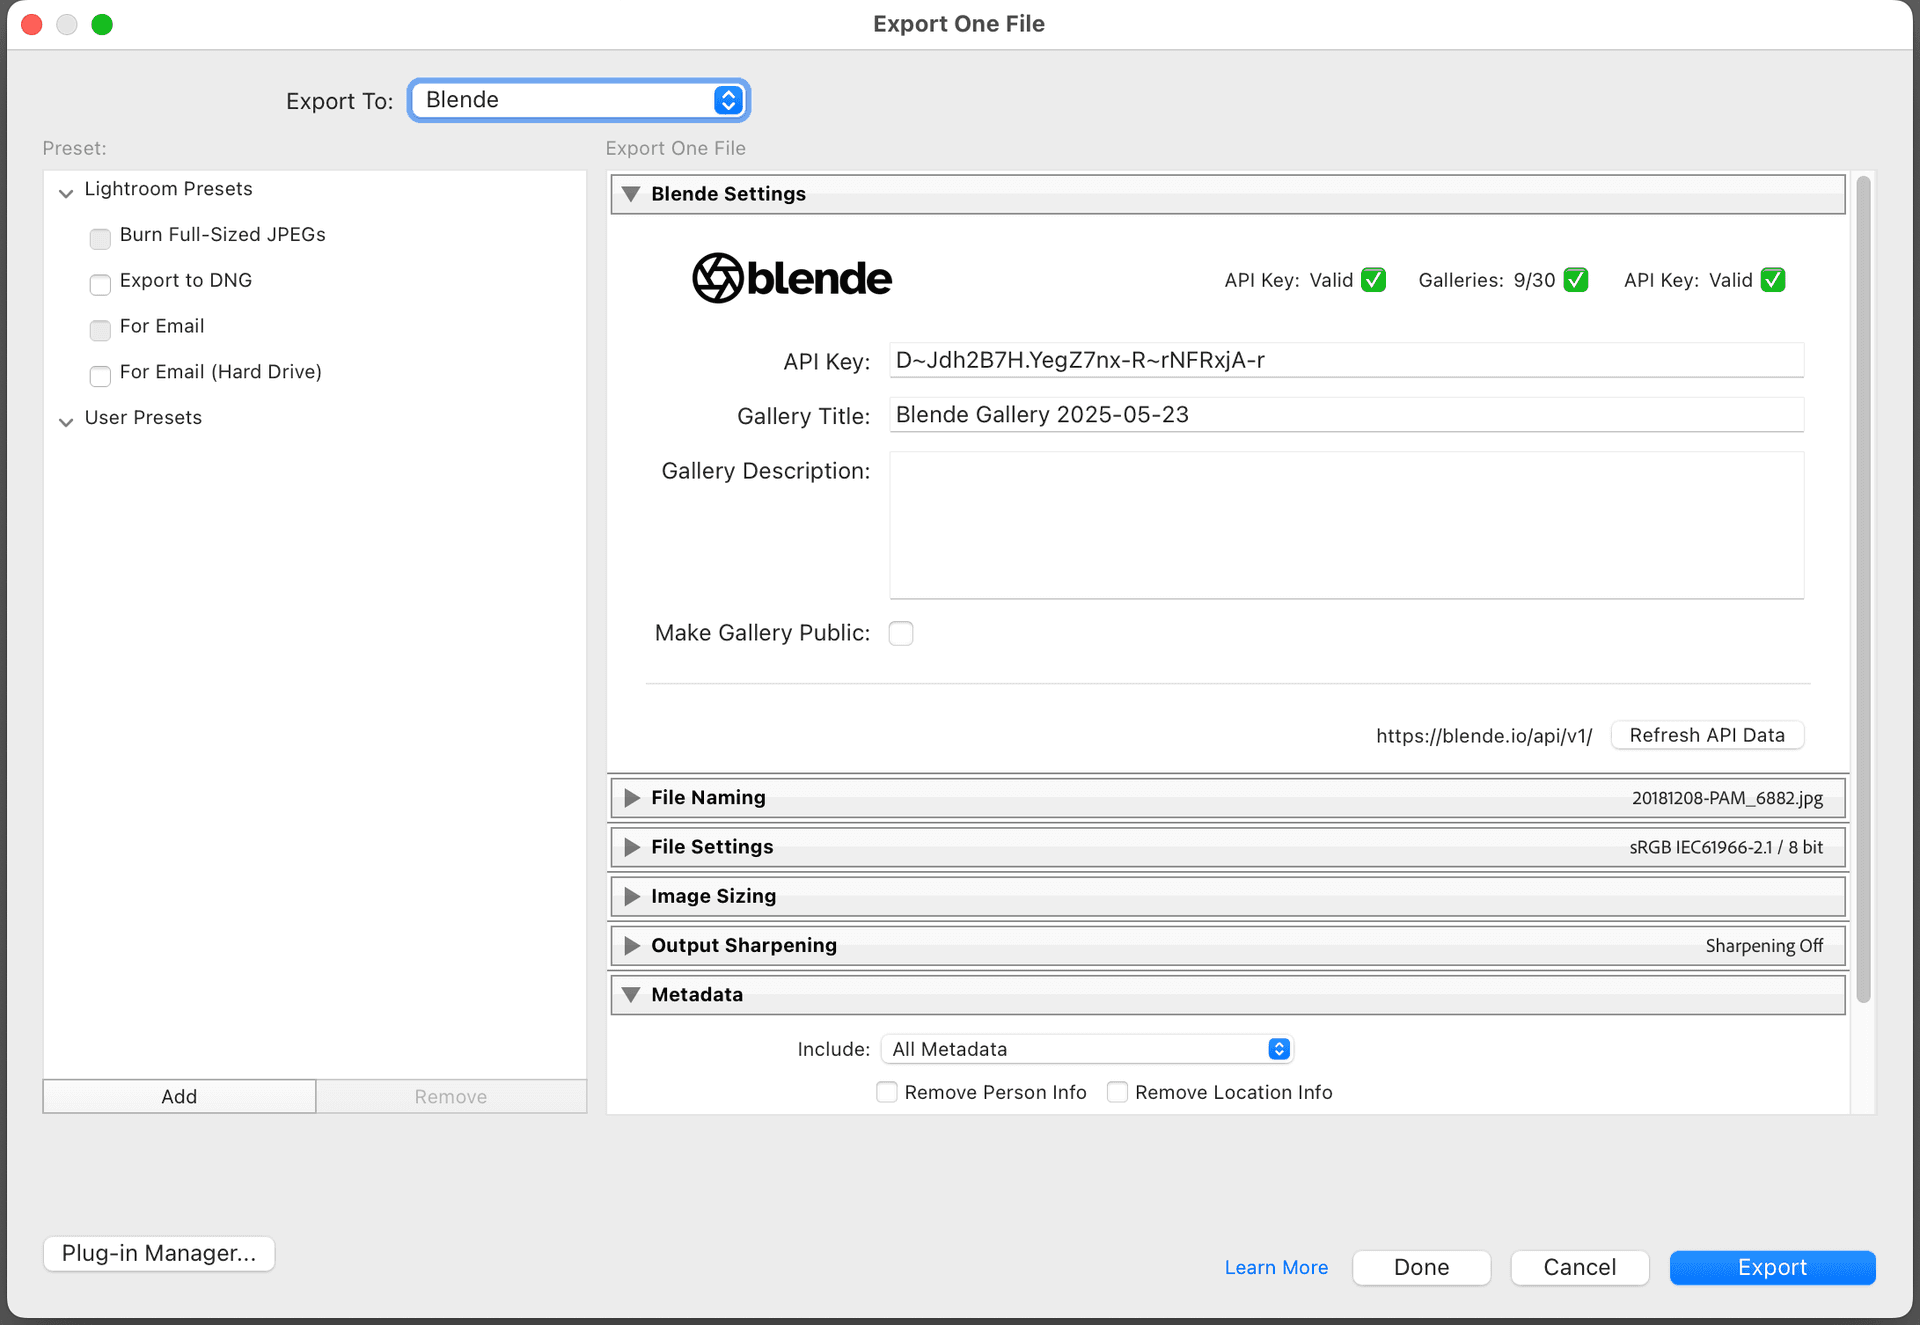Enable Make Gallery Public

[x=901, y=633]
